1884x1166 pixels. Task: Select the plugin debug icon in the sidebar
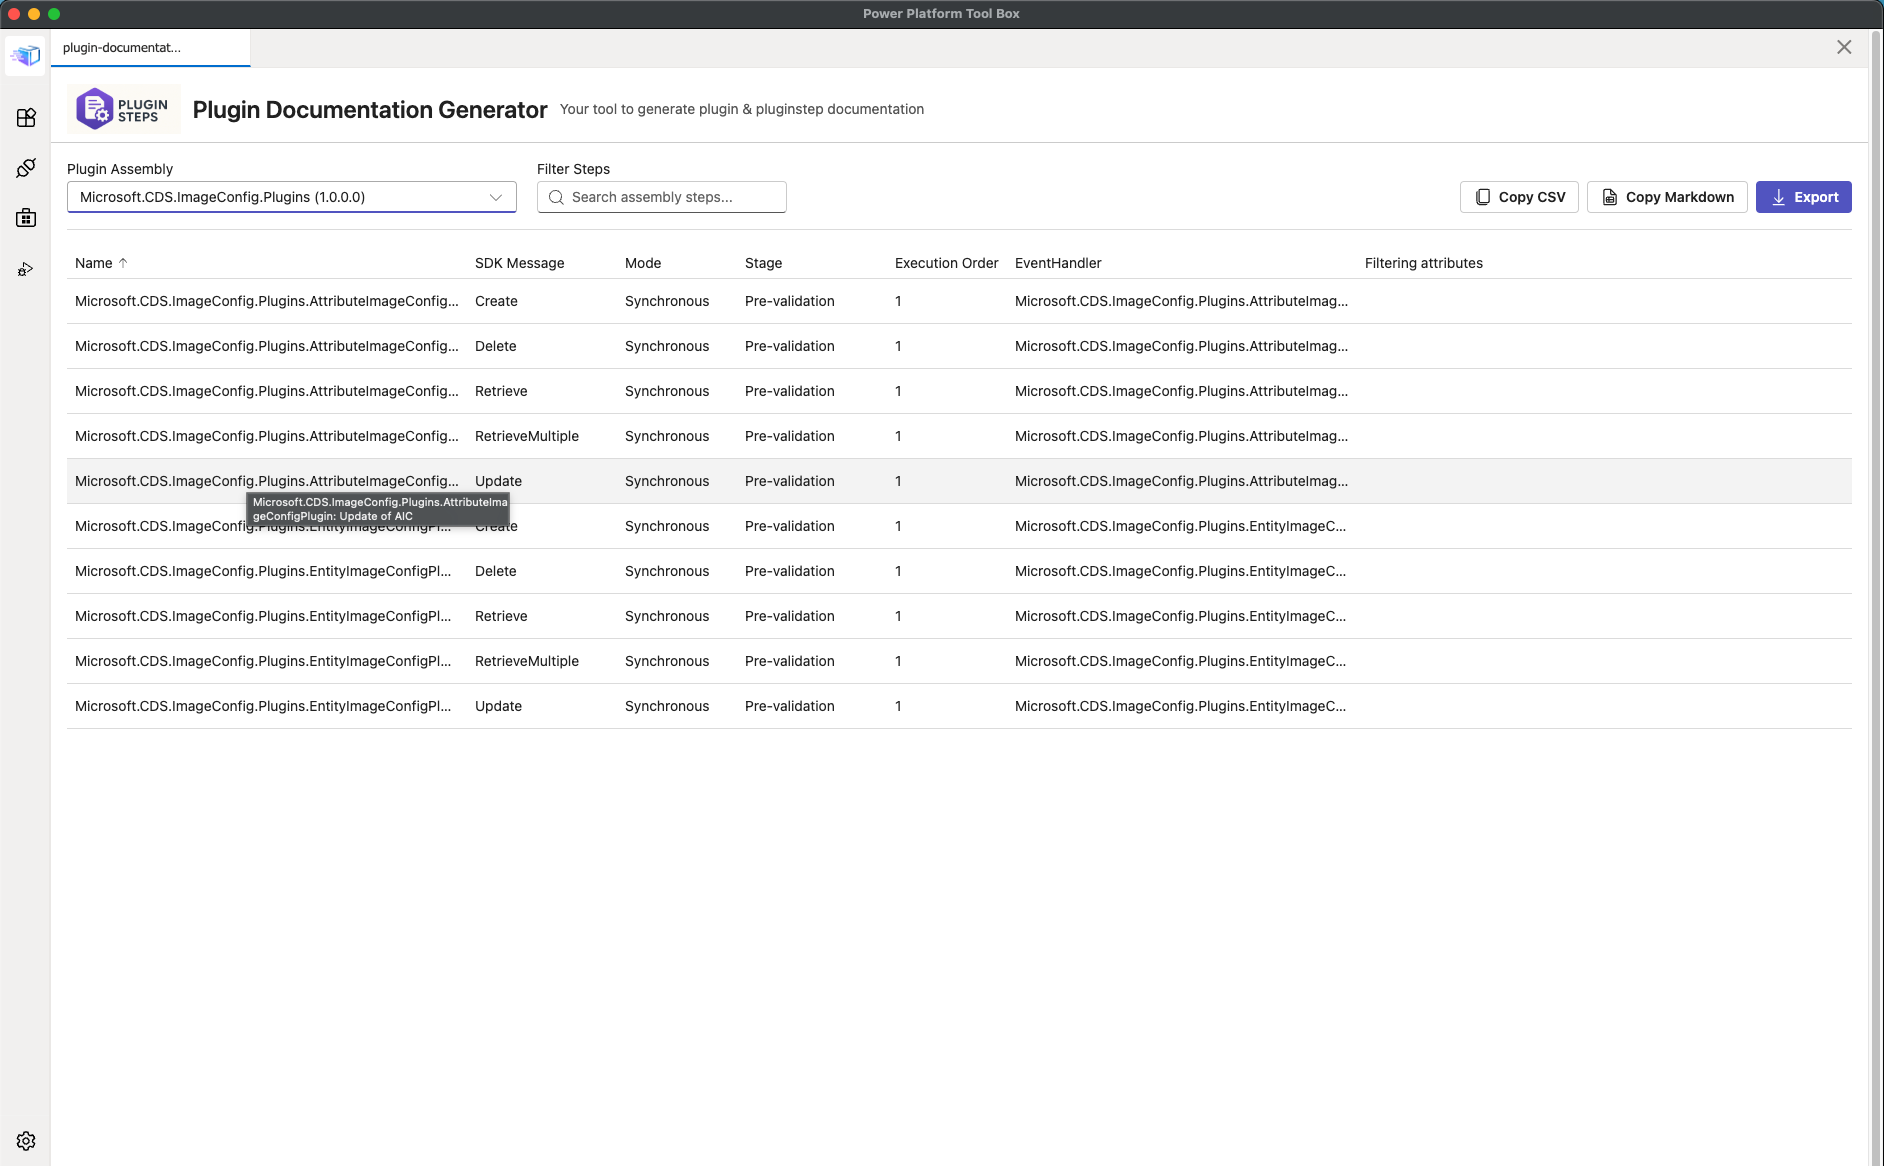(x=25, y=268)
